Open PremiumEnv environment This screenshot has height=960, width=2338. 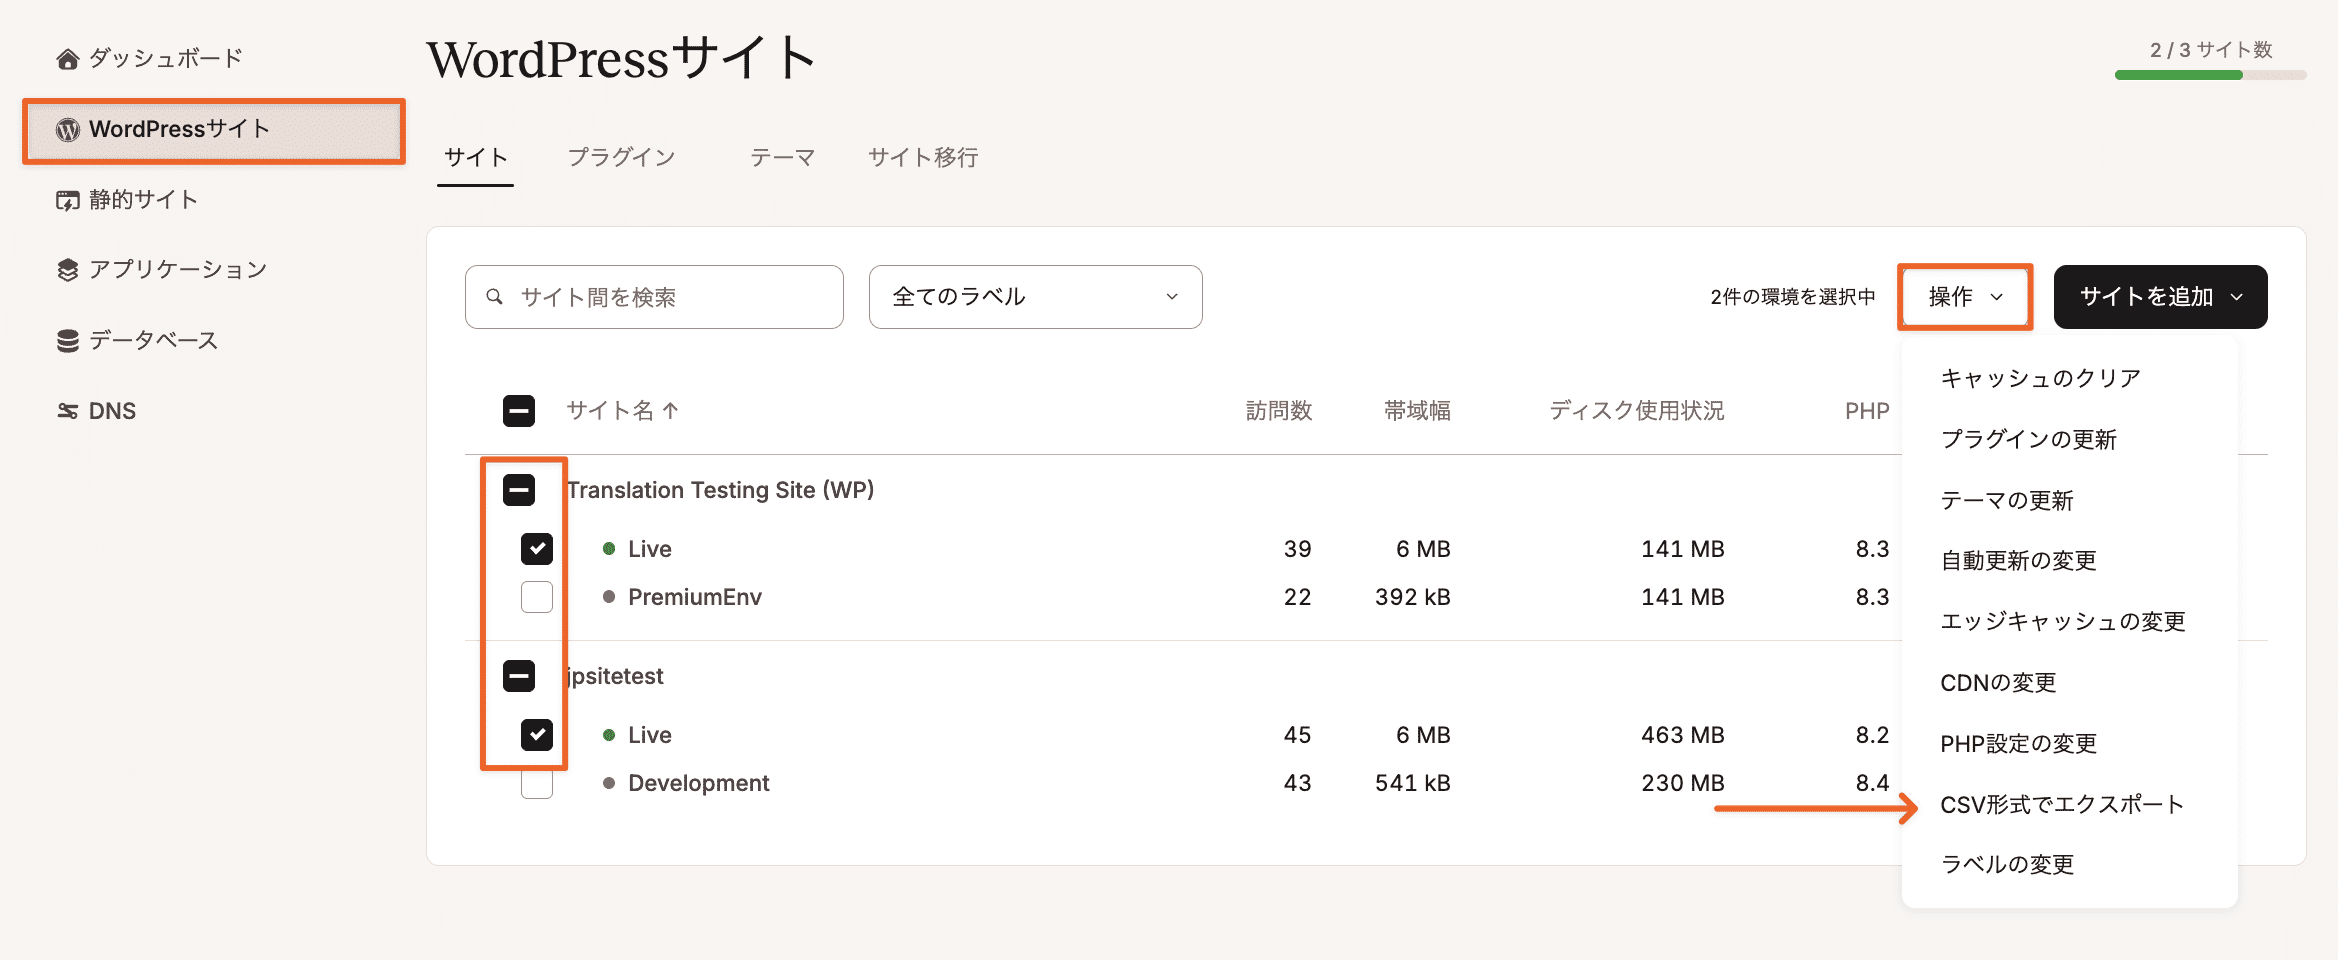695,597
